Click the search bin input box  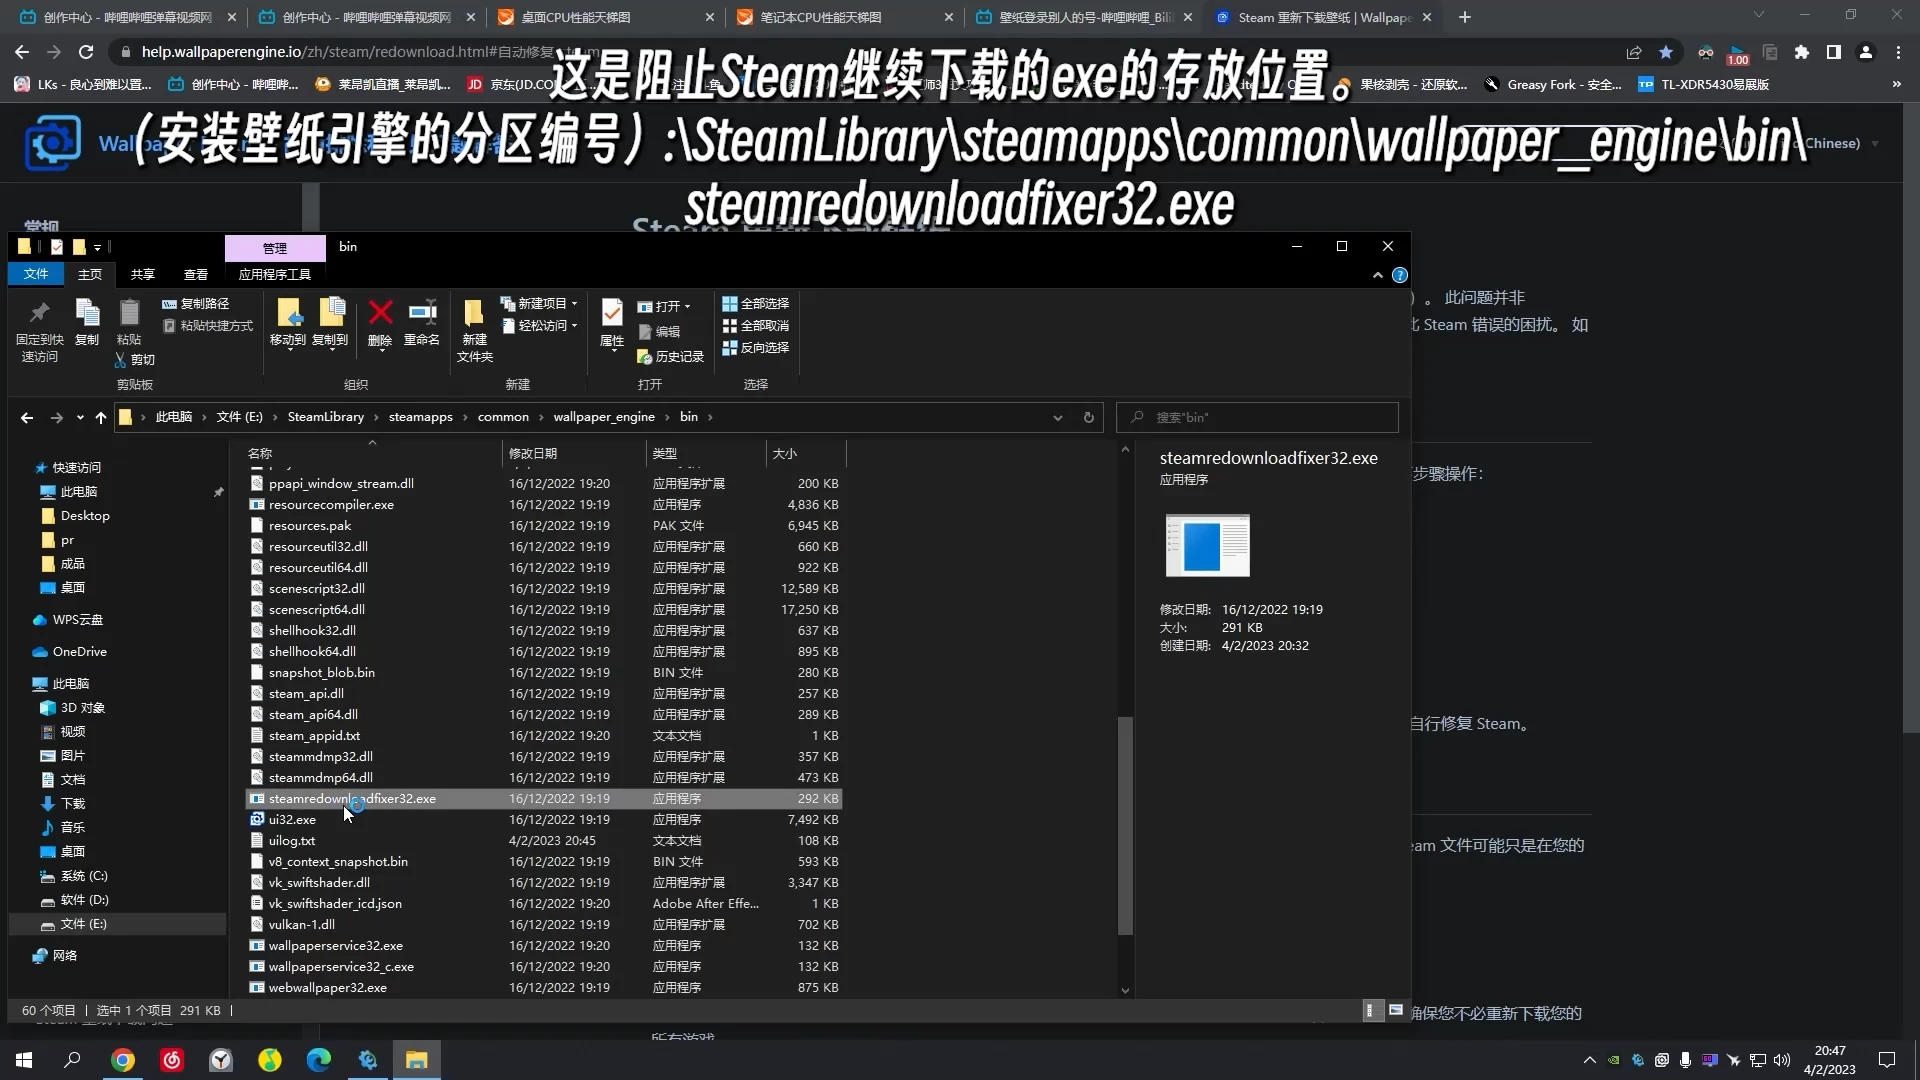pos(1257,418)
